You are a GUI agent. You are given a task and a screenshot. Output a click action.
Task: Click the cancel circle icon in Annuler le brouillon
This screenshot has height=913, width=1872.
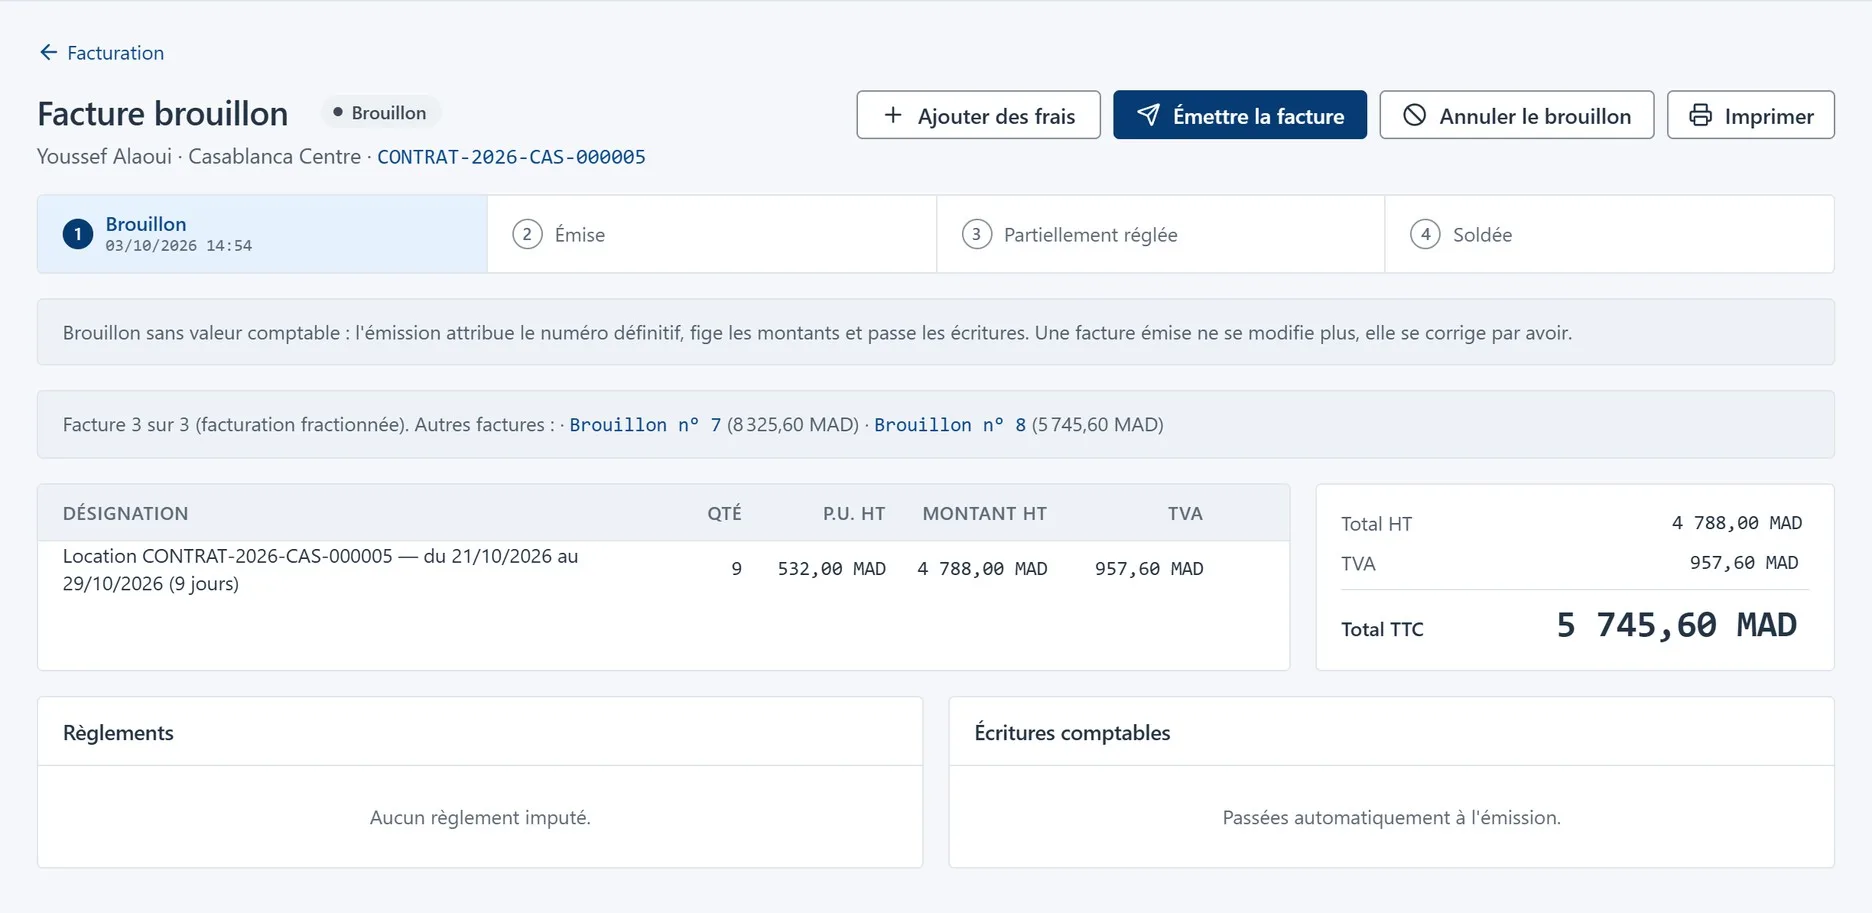pos(1414,115)
